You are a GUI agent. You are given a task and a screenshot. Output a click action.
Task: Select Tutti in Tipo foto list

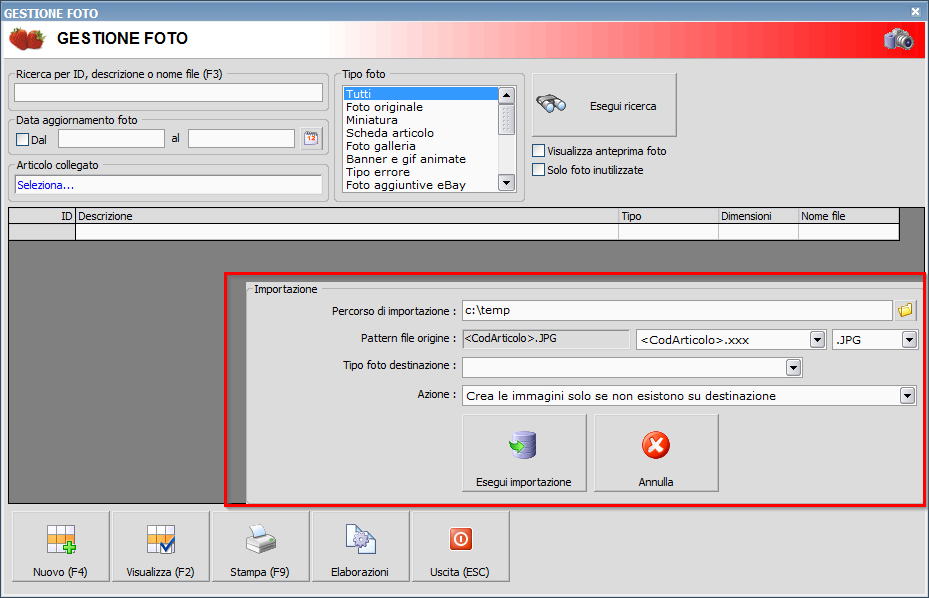coord(421,94)
